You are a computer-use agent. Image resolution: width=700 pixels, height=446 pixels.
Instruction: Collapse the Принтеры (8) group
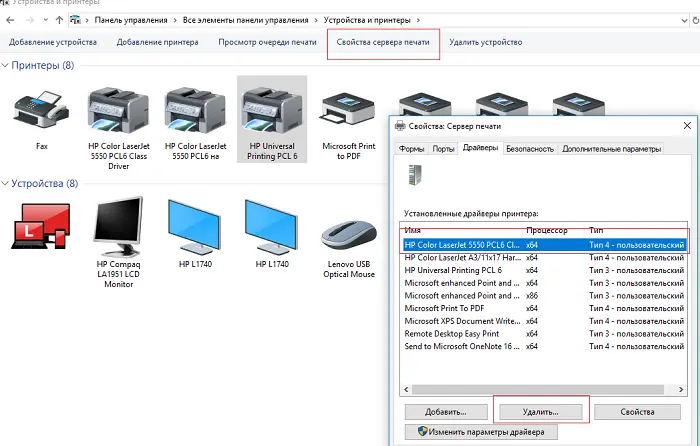click(x=5, y=66)
